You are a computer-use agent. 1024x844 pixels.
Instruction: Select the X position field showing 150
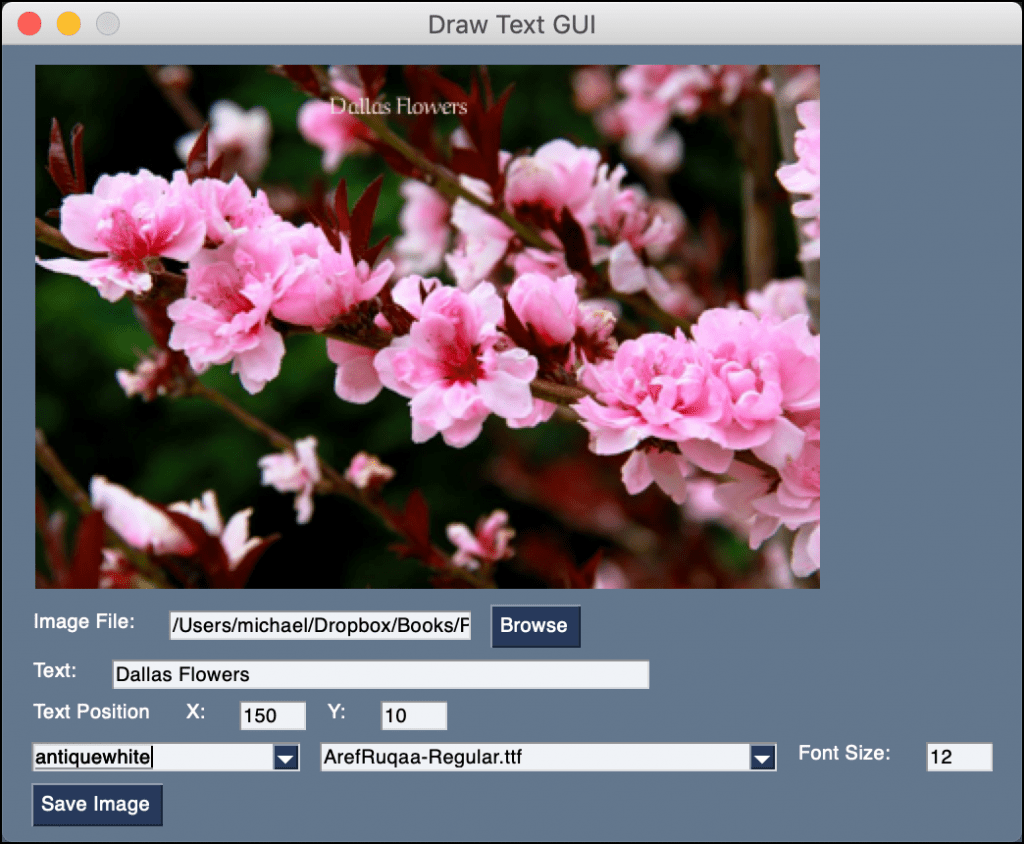[273, 715]
